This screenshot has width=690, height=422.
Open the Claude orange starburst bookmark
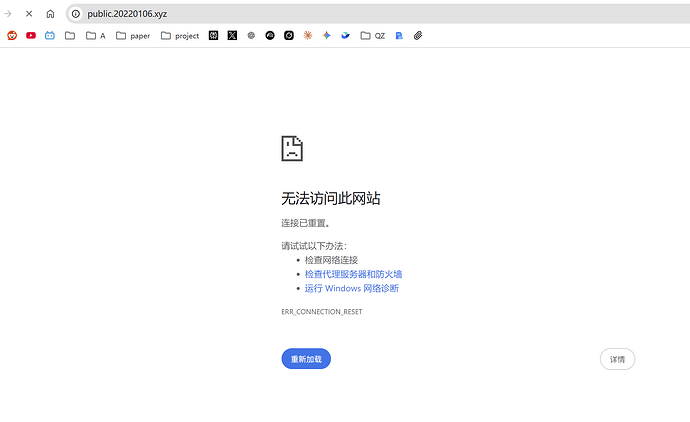point(308,36)
